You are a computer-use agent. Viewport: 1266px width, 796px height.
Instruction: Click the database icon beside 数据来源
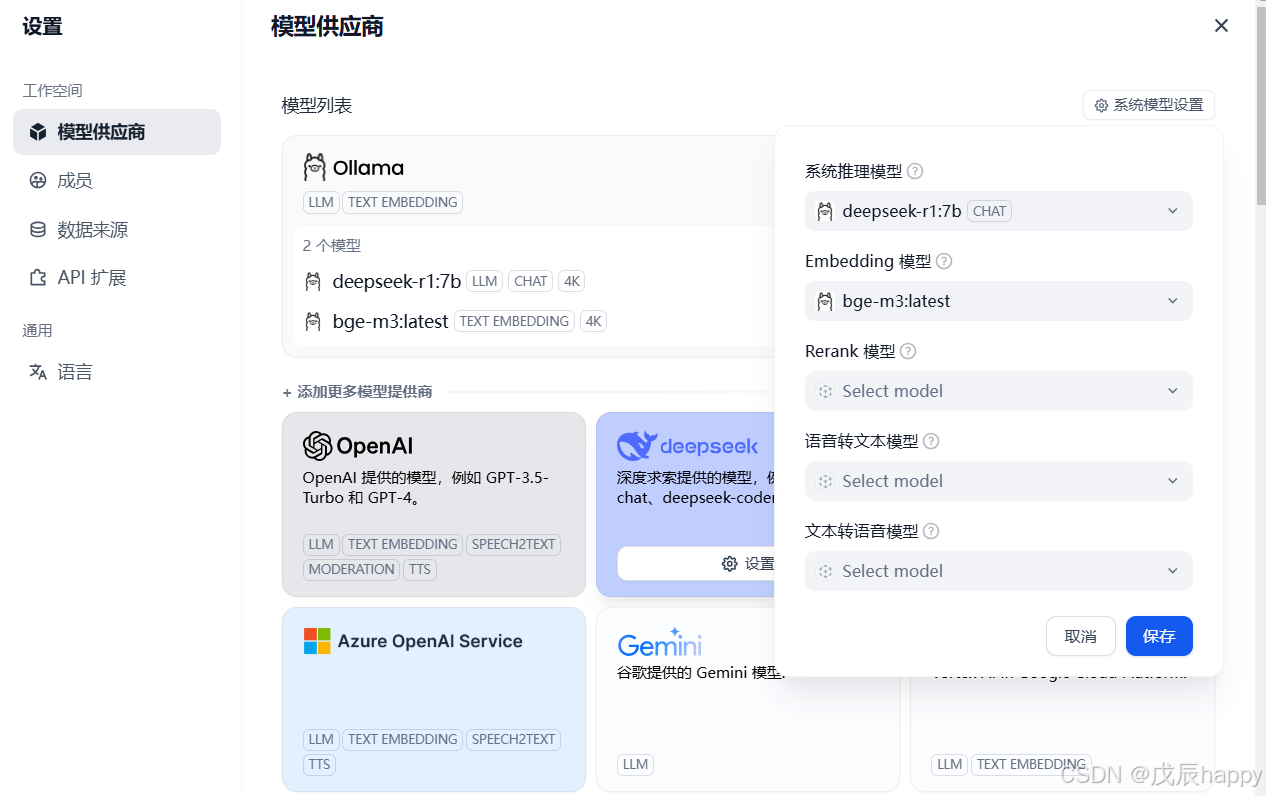click(38, 230)
